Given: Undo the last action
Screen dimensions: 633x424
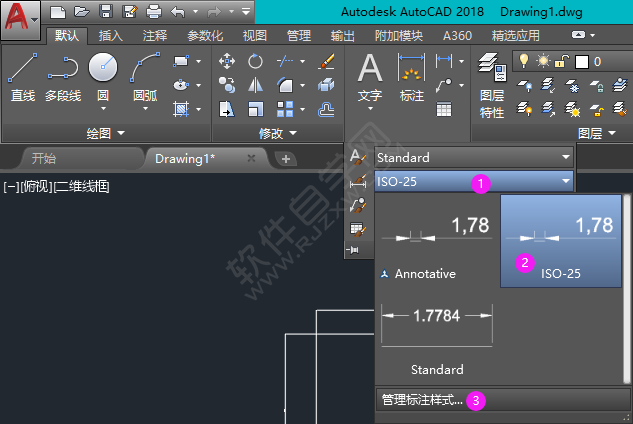Looking at the screenshot, I should (x=178, y=12).
